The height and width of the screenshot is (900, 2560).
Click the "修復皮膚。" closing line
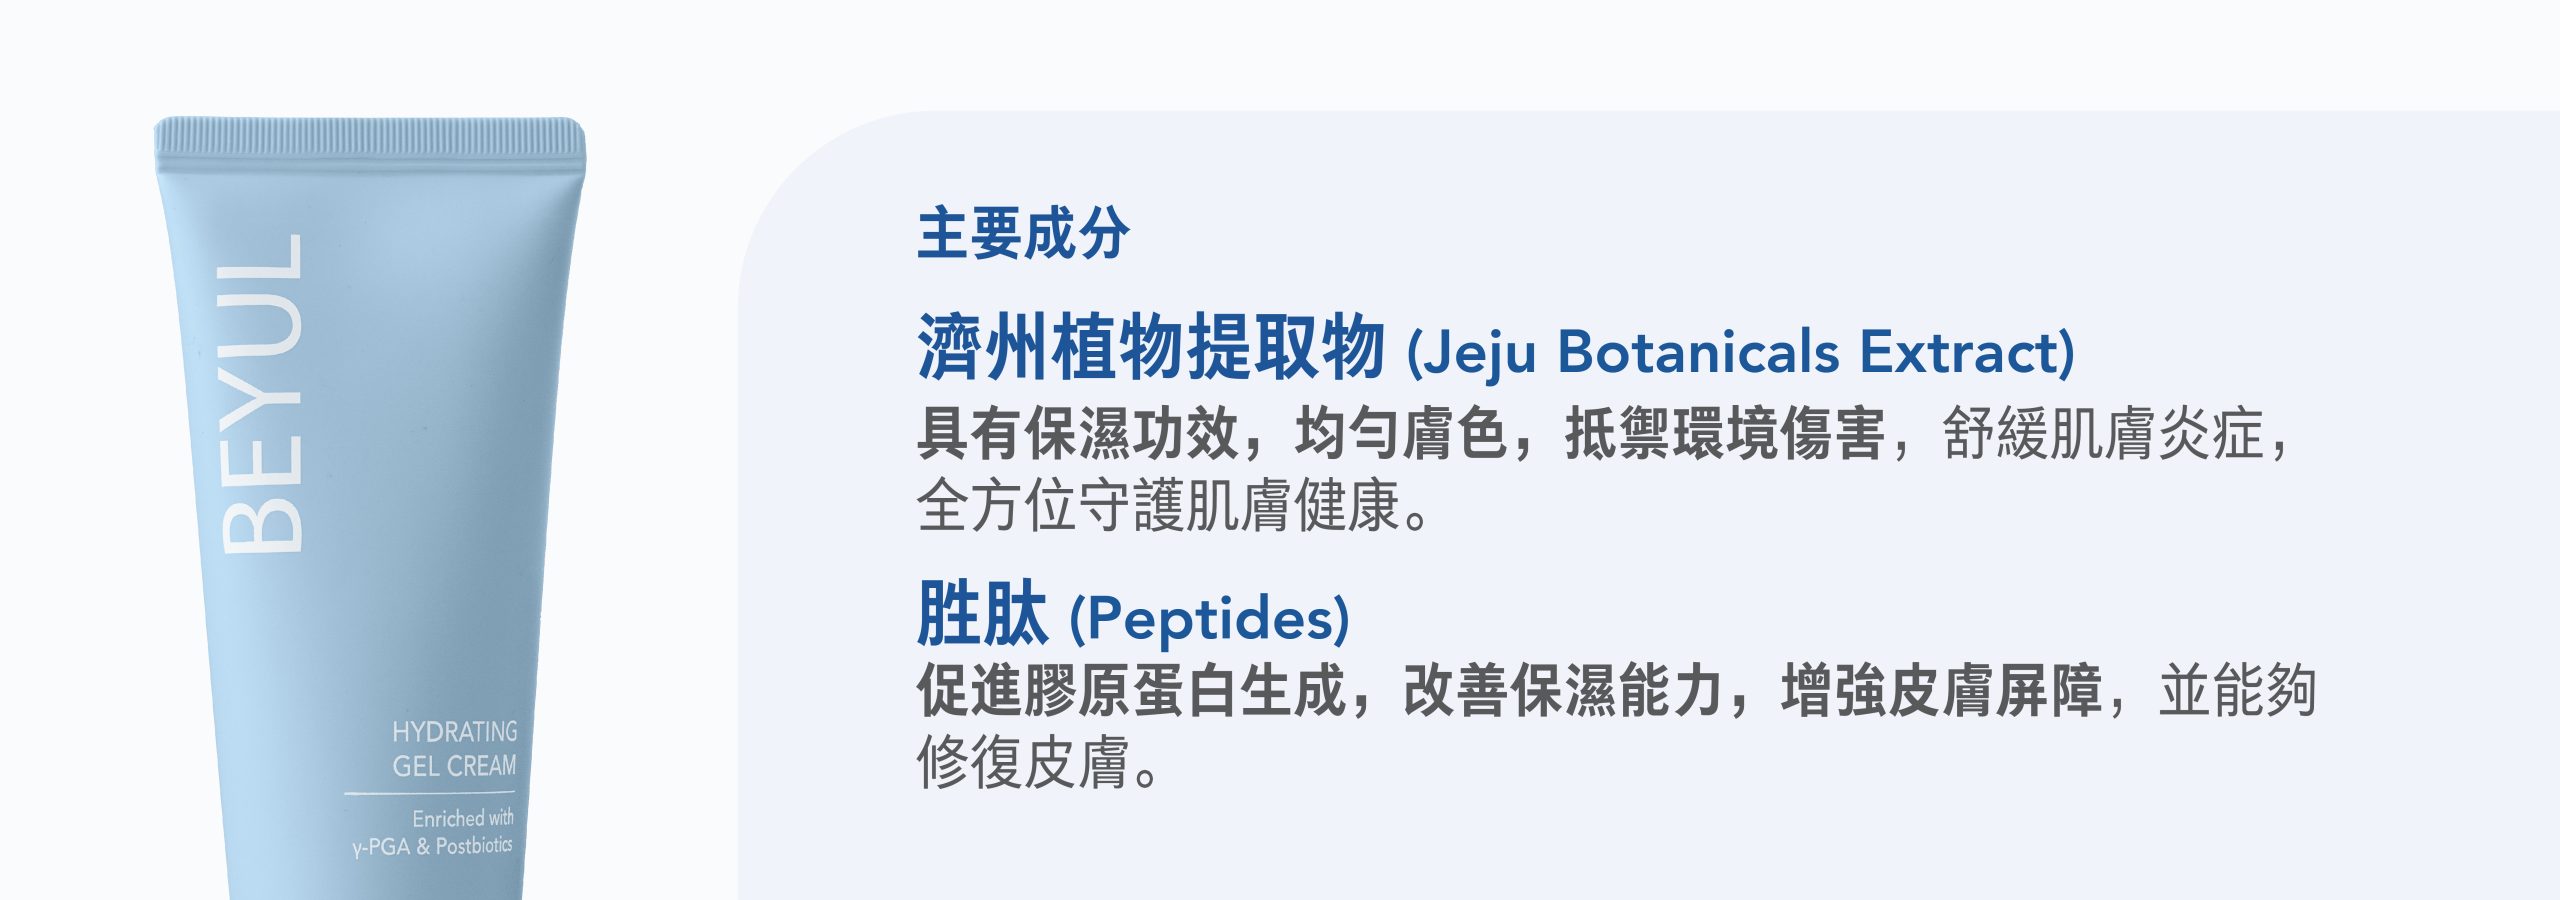click(x=1039, y=762)
